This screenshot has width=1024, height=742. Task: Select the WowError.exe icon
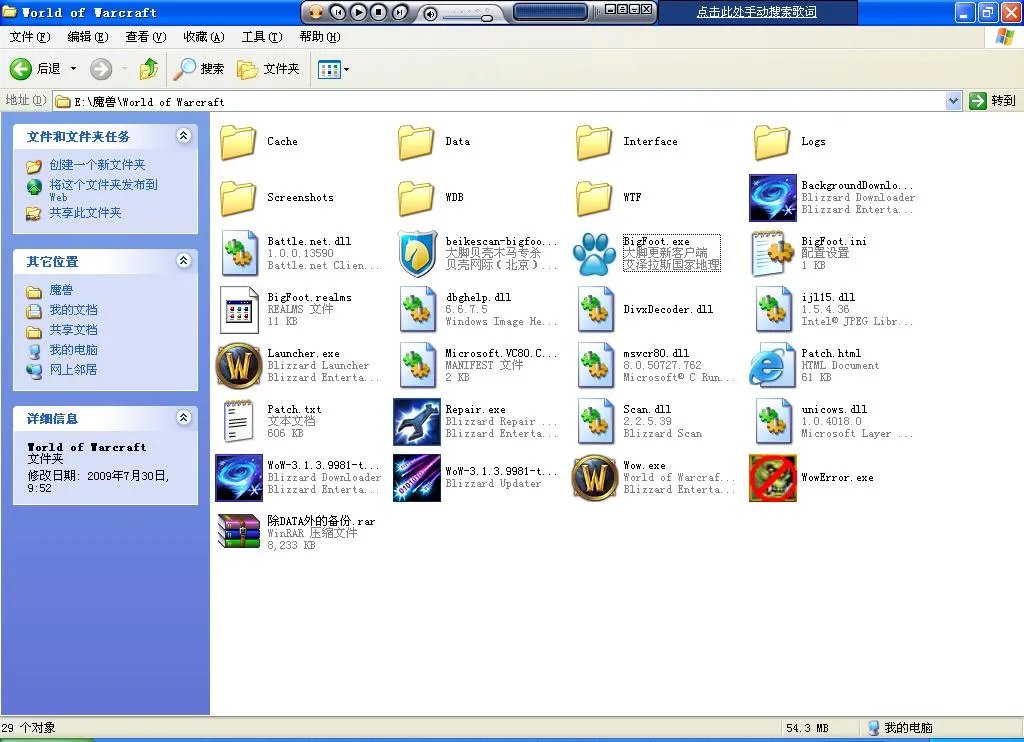[x=772, y=477]
